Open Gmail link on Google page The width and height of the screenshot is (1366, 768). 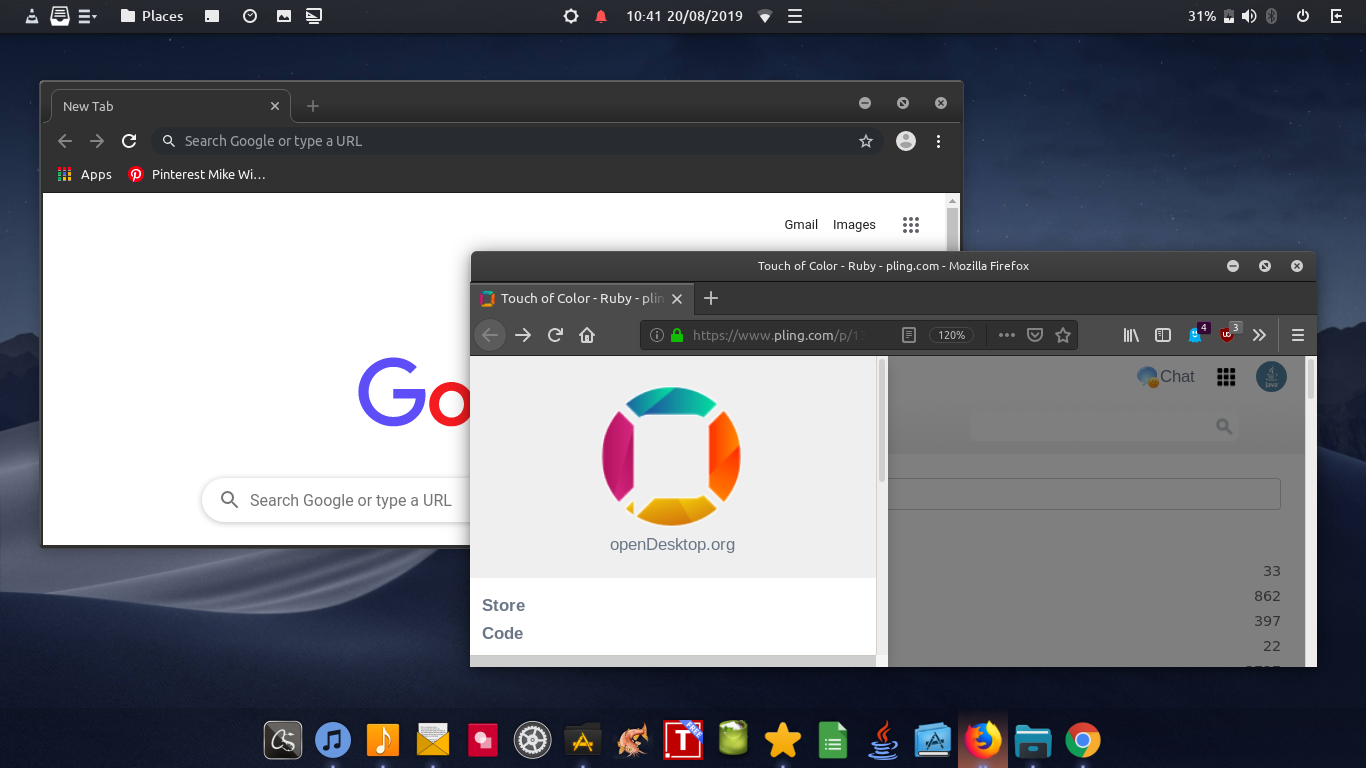click(801, 225)
